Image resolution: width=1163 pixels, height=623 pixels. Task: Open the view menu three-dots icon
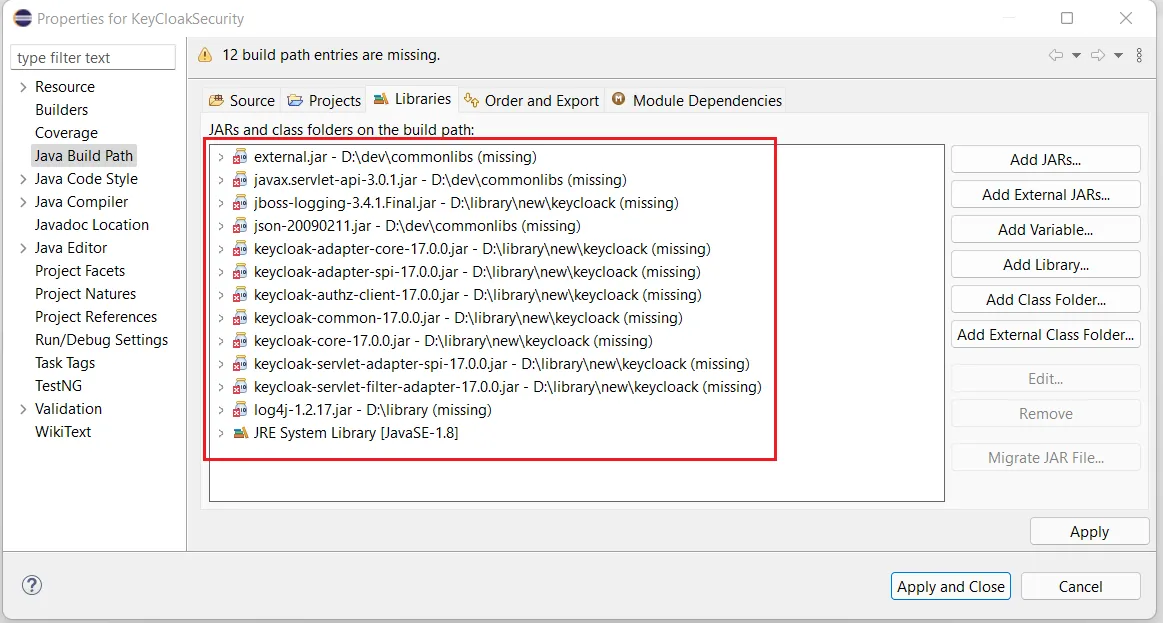(1139, 56)
